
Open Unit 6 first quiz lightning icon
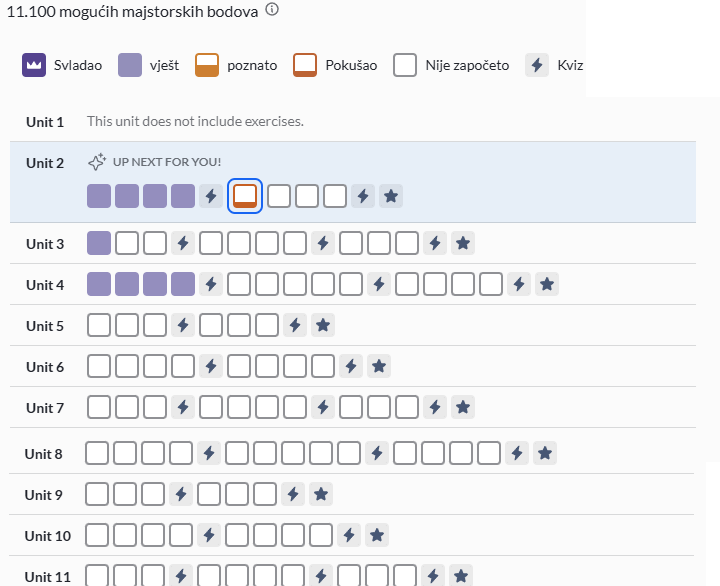pyautogui.click(x=211, y=367)
